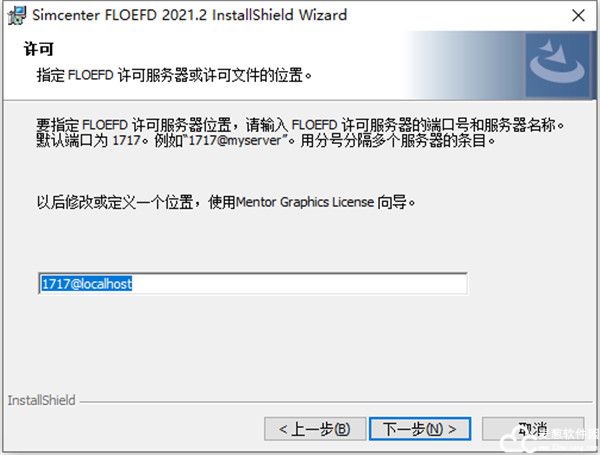Click the blue gradient banner left of the logo

pyautogui.click(x=465, y=65)
